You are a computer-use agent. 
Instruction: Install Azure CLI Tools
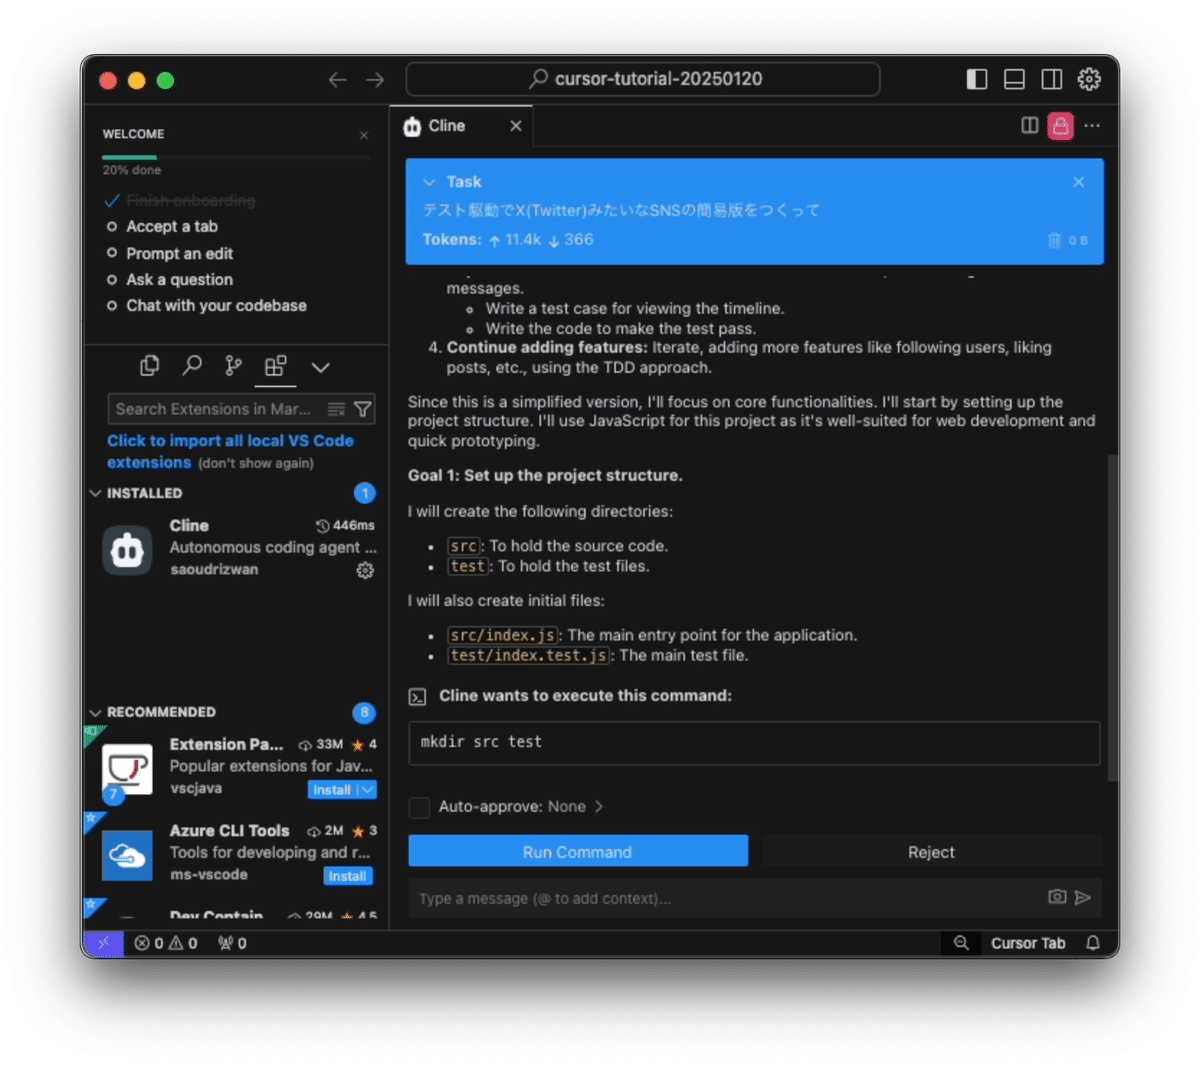(x=347, y=876)
